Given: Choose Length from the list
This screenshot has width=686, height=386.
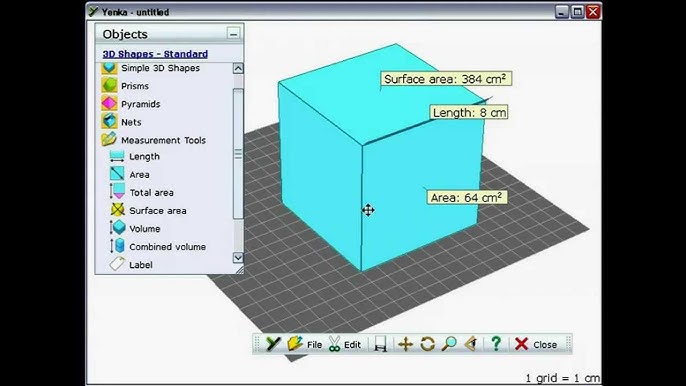Looking at the screenshot, I should [x=144, y=157].
